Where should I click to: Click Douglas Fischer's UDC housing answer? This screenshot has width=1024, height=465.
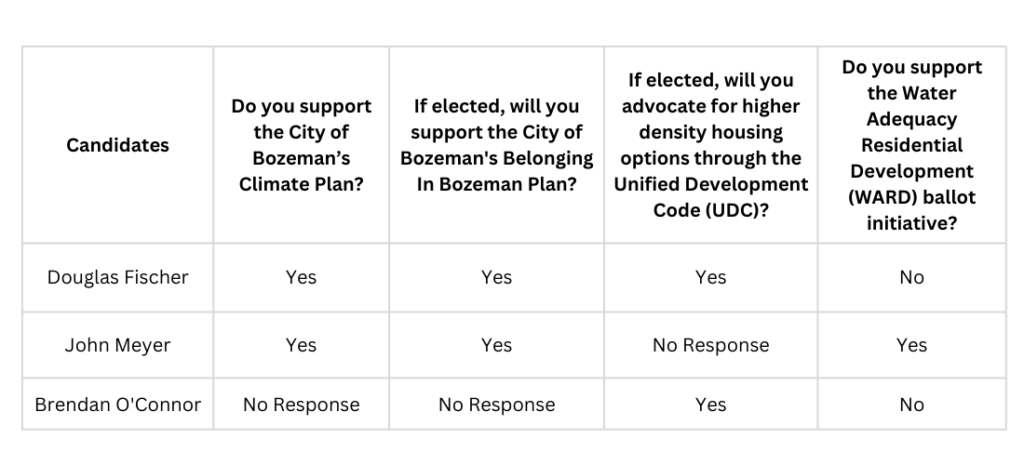coord(710,277)
